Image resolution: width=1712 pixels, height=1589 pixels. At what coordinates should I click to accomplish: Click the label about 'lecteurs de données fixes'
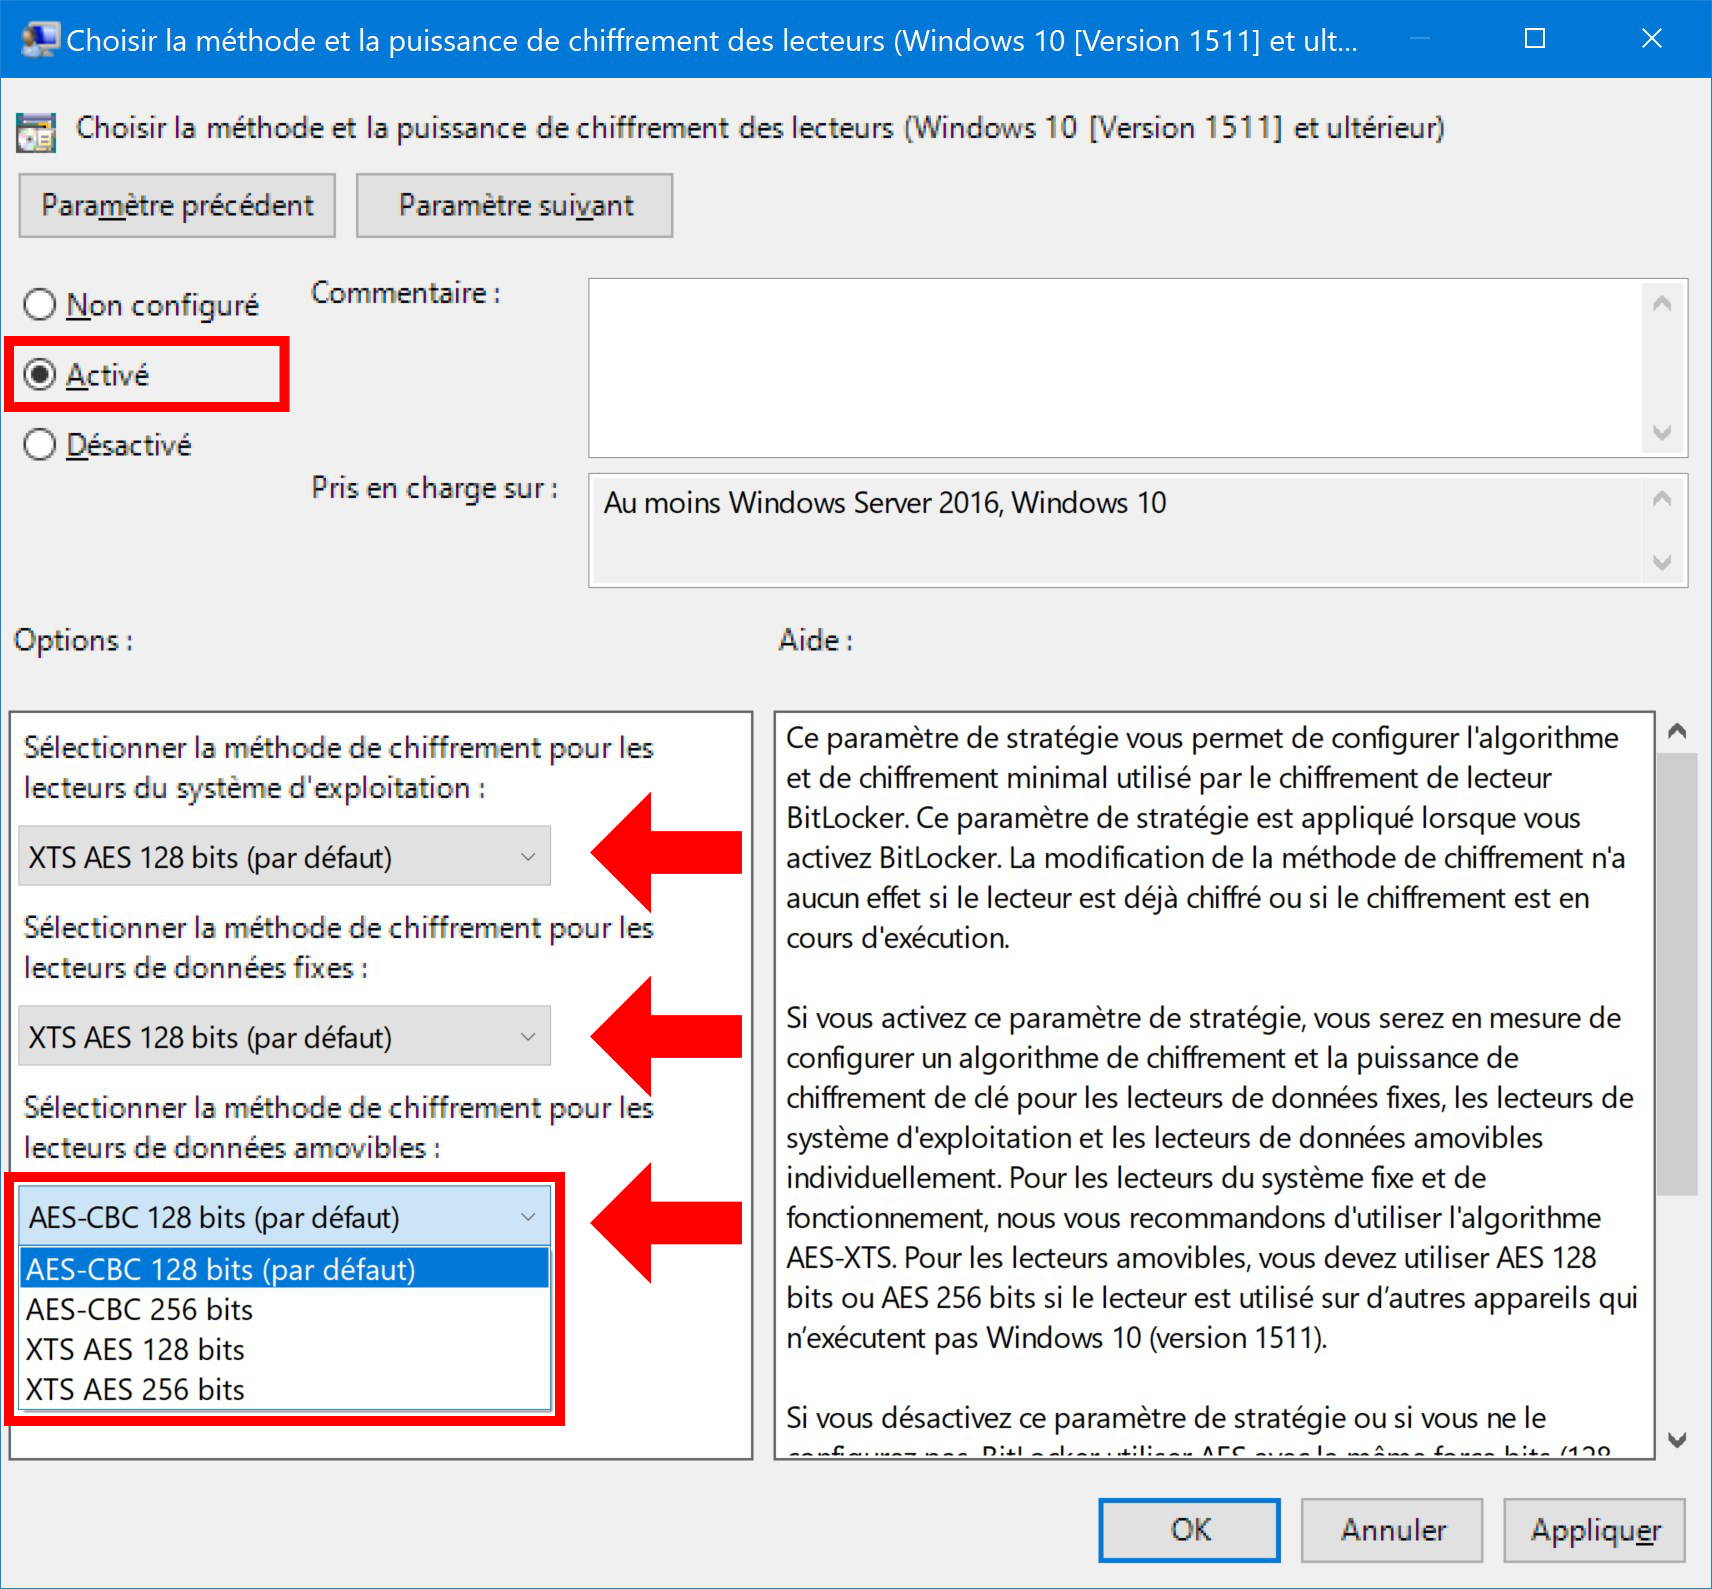[339, 948]
